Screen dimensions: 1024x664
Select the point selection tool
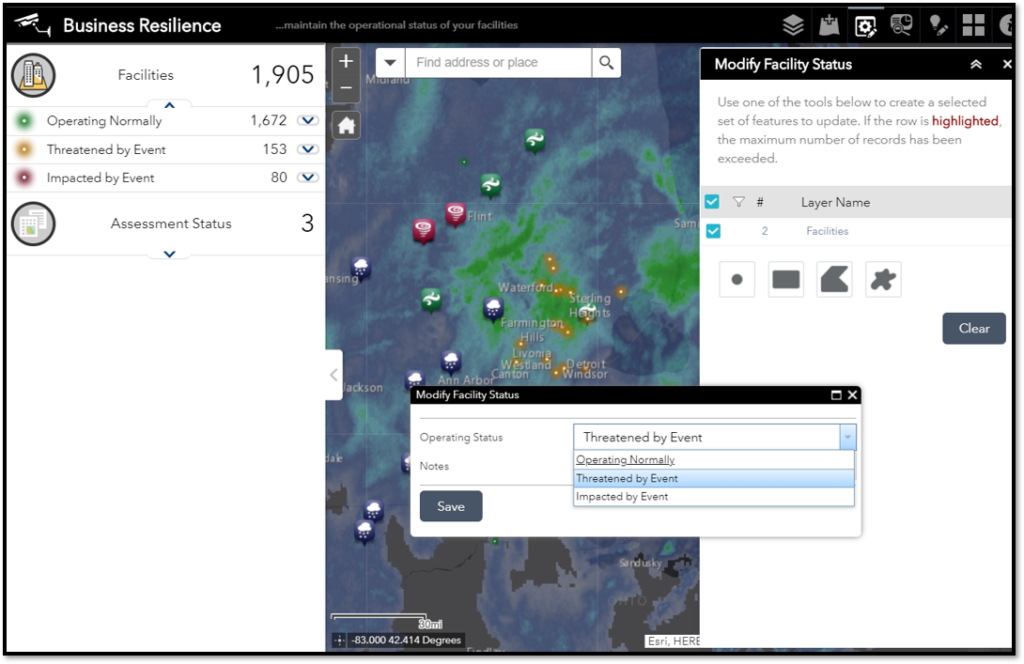(737, 279)
